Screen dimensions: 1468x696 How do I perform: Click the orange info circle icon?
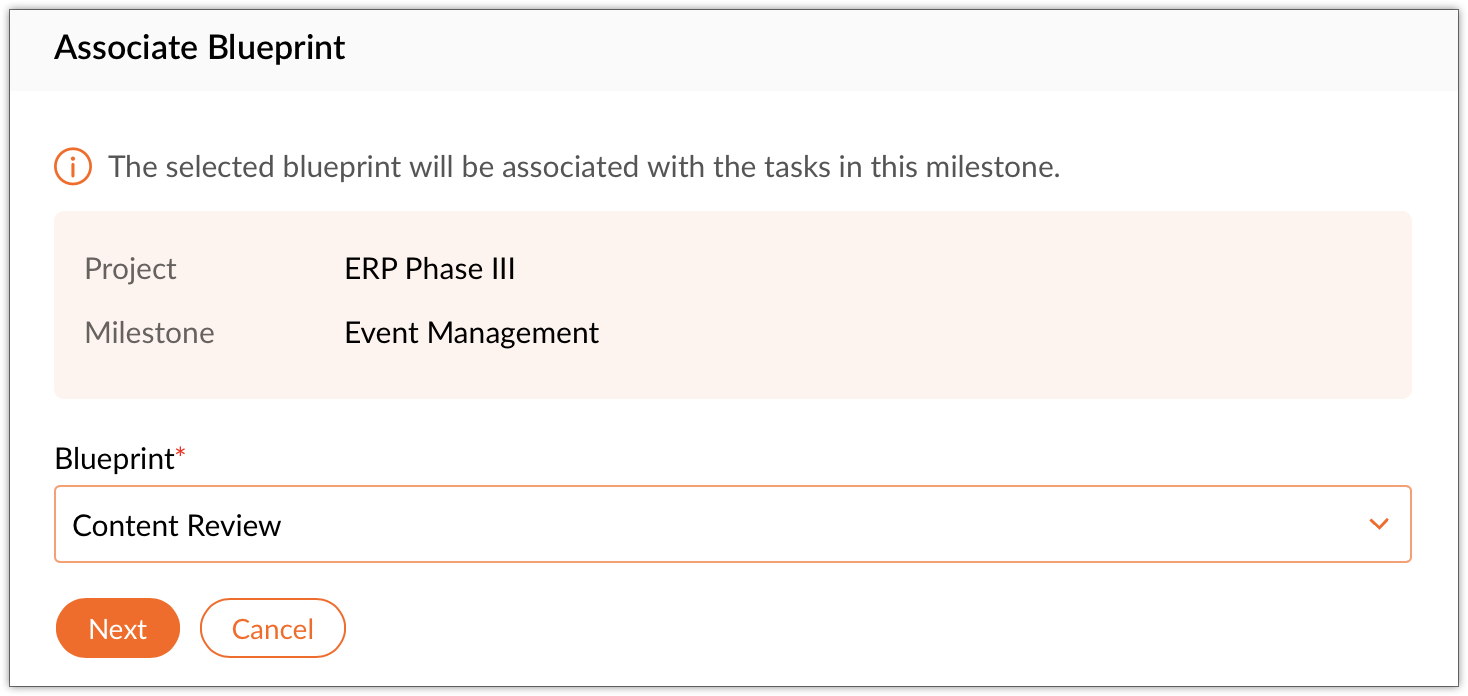73,167
